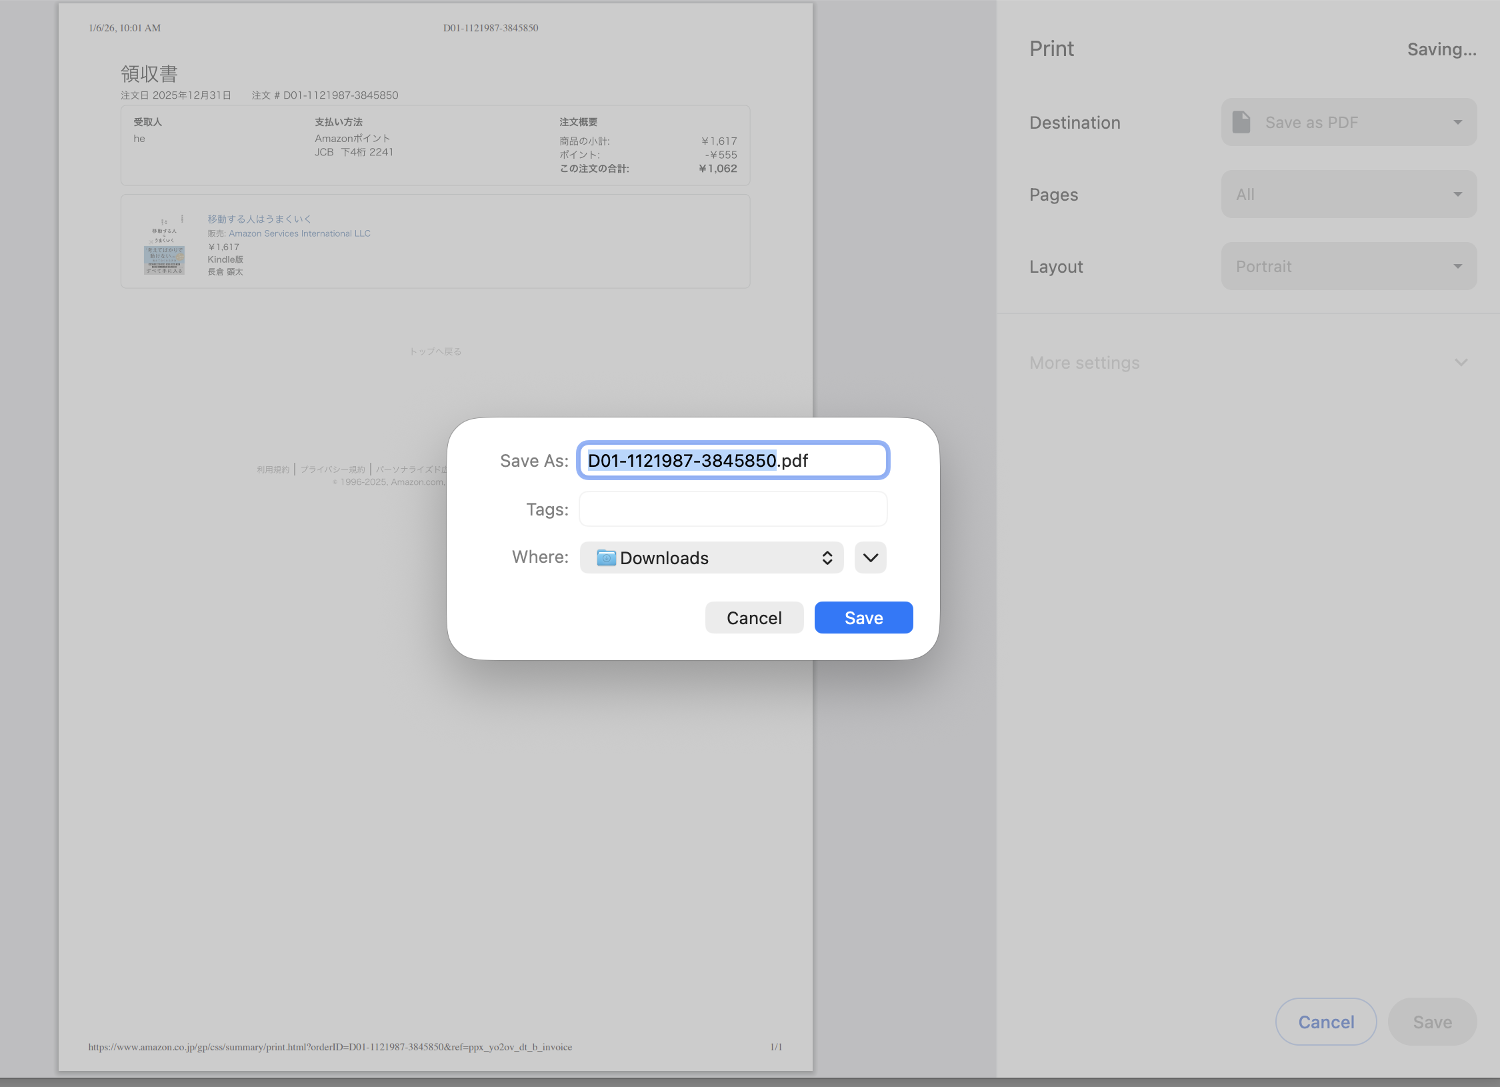Click the Saving... status text

[x=1441, y=49]
